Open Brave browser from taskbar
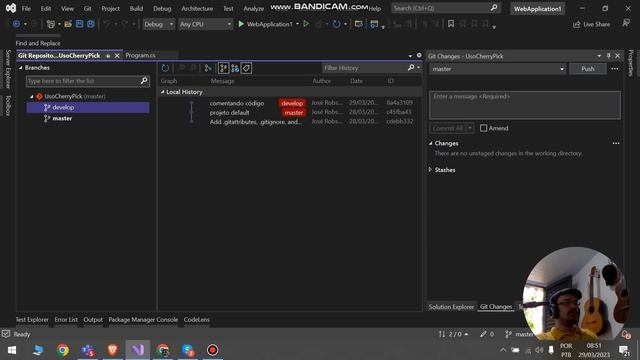This screenshot has height=360, width=640. click(113, 350)
